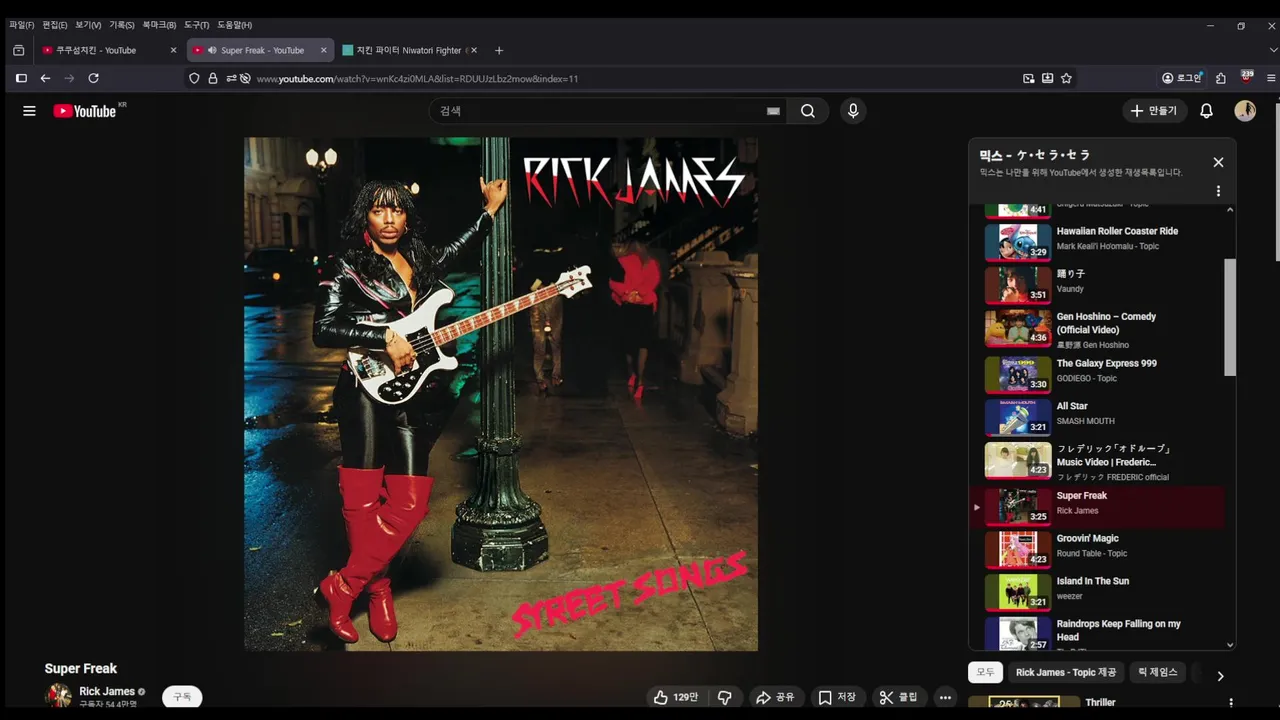Open the 북마크(B) menu
Screen dimensions: 1280x720
pos(159,25)
